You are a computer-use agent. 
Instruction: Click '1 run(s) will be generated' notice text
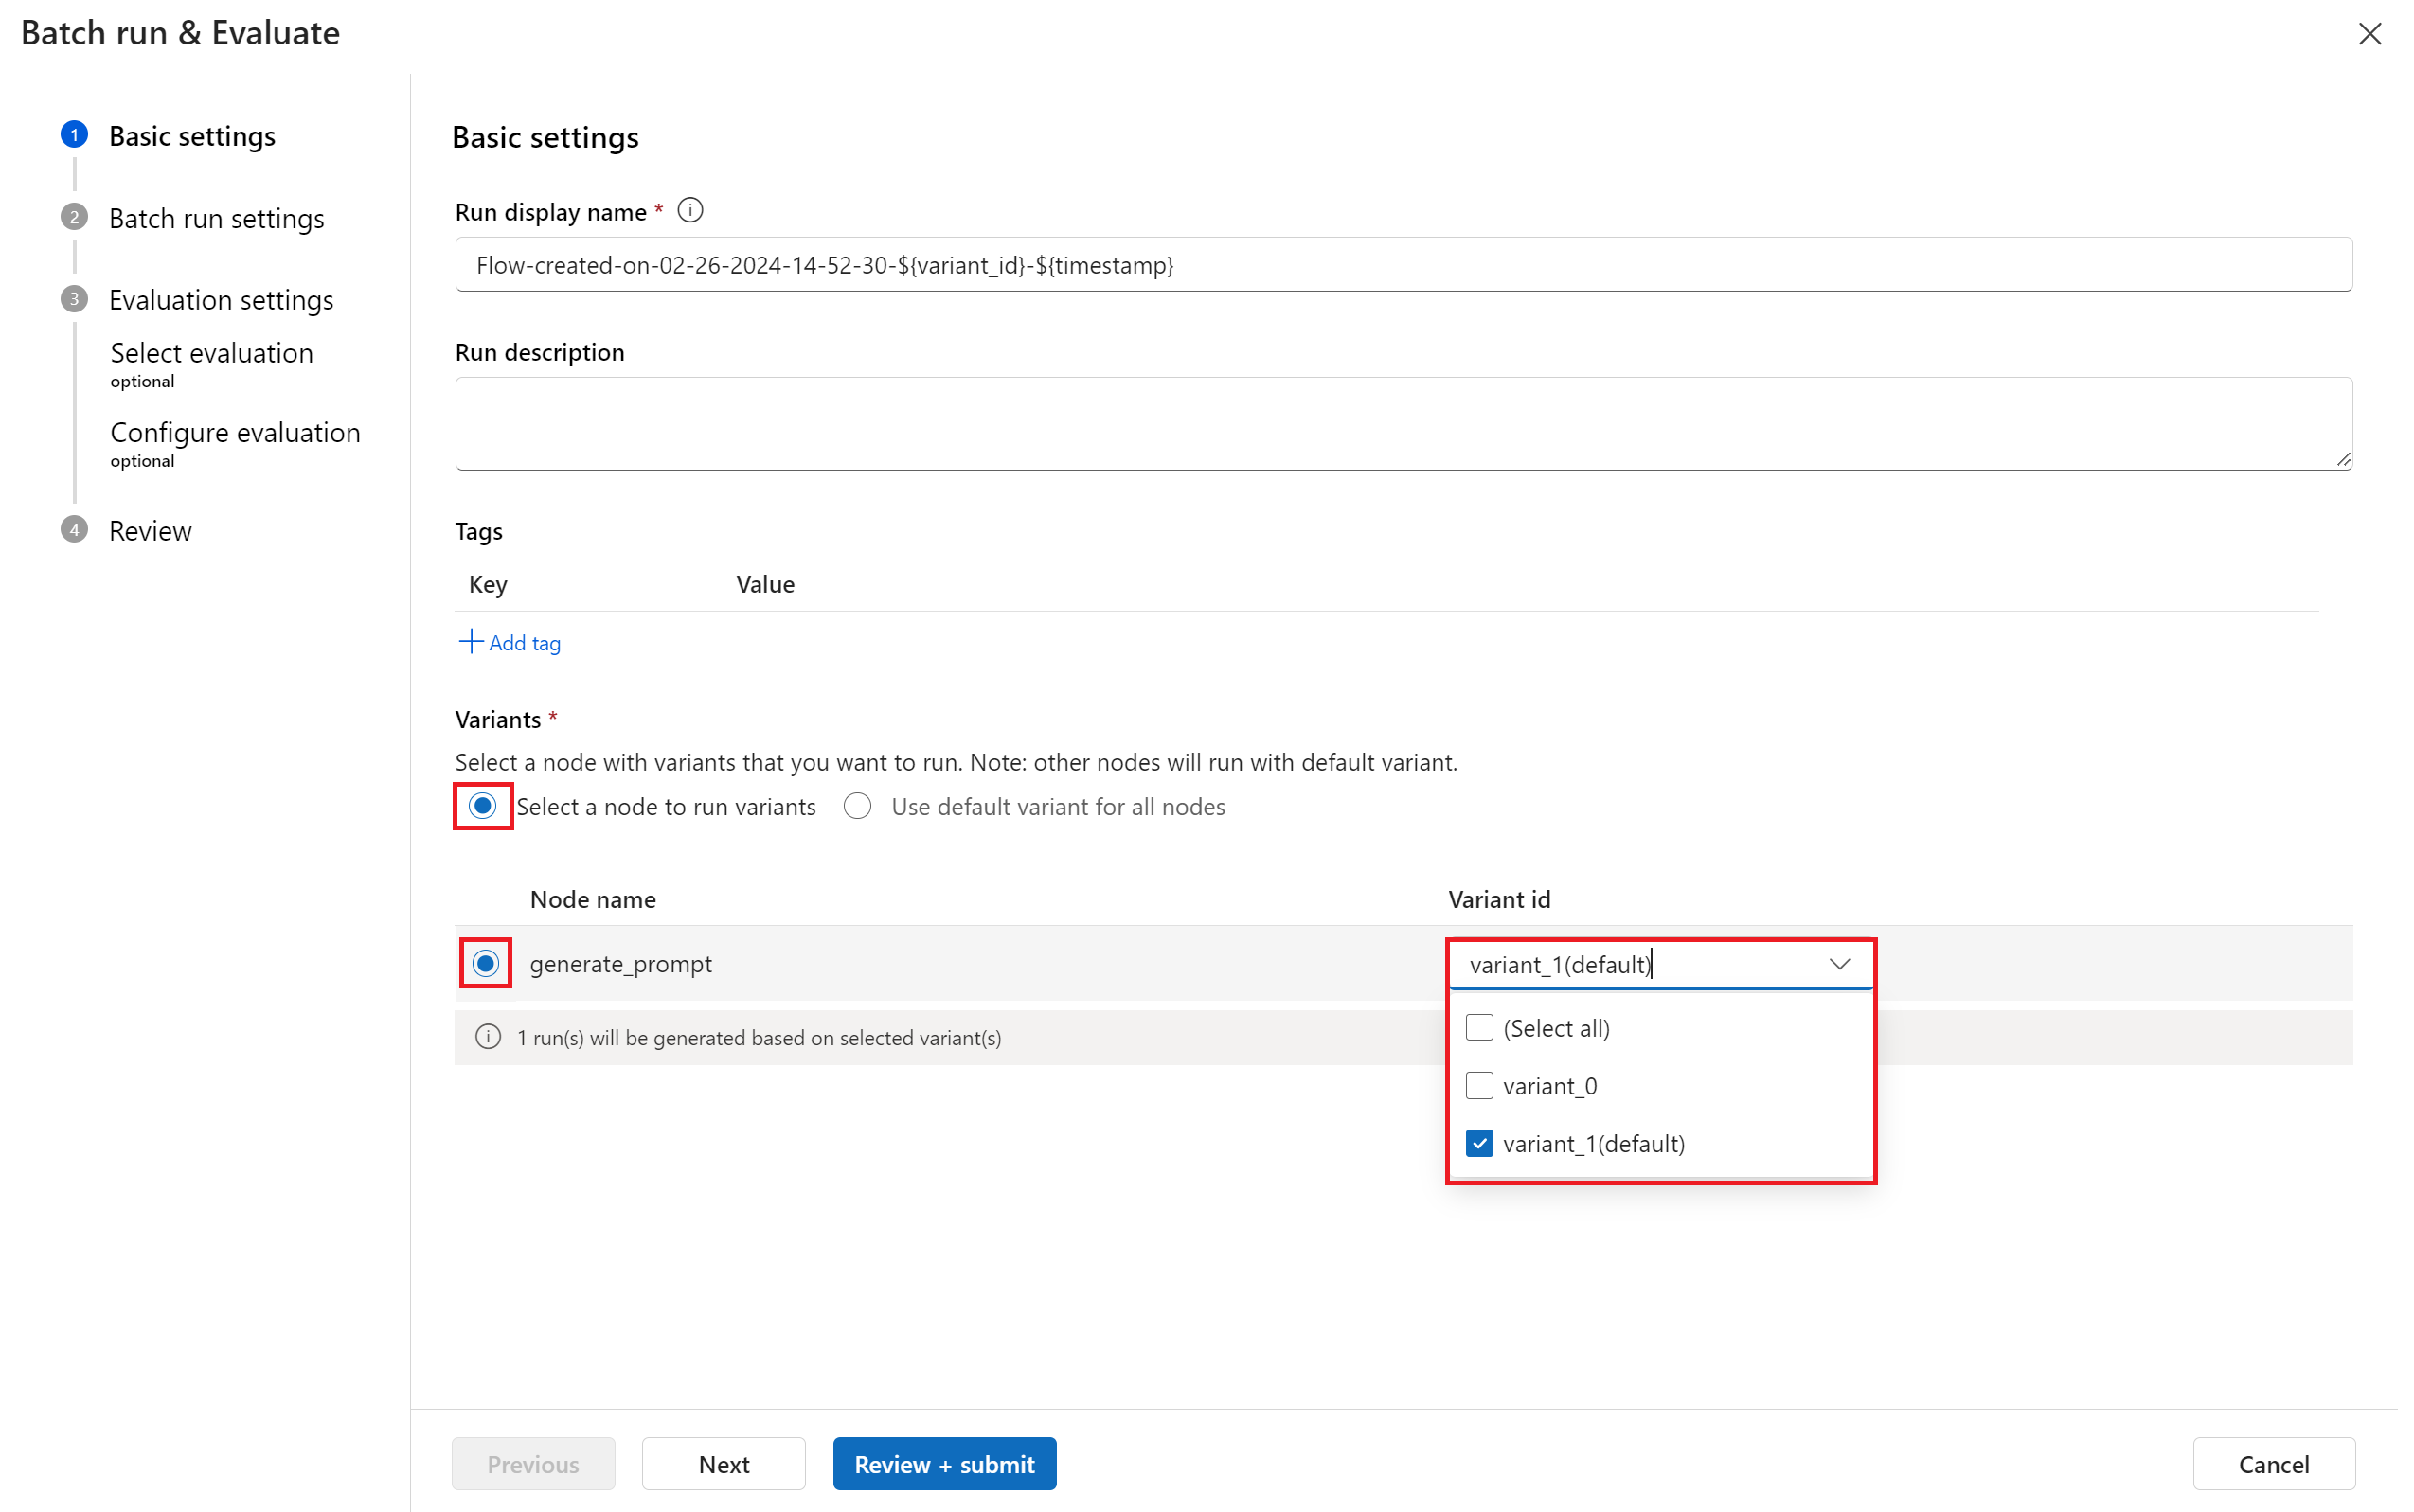pyautogui.click(x=759, y=1038)
